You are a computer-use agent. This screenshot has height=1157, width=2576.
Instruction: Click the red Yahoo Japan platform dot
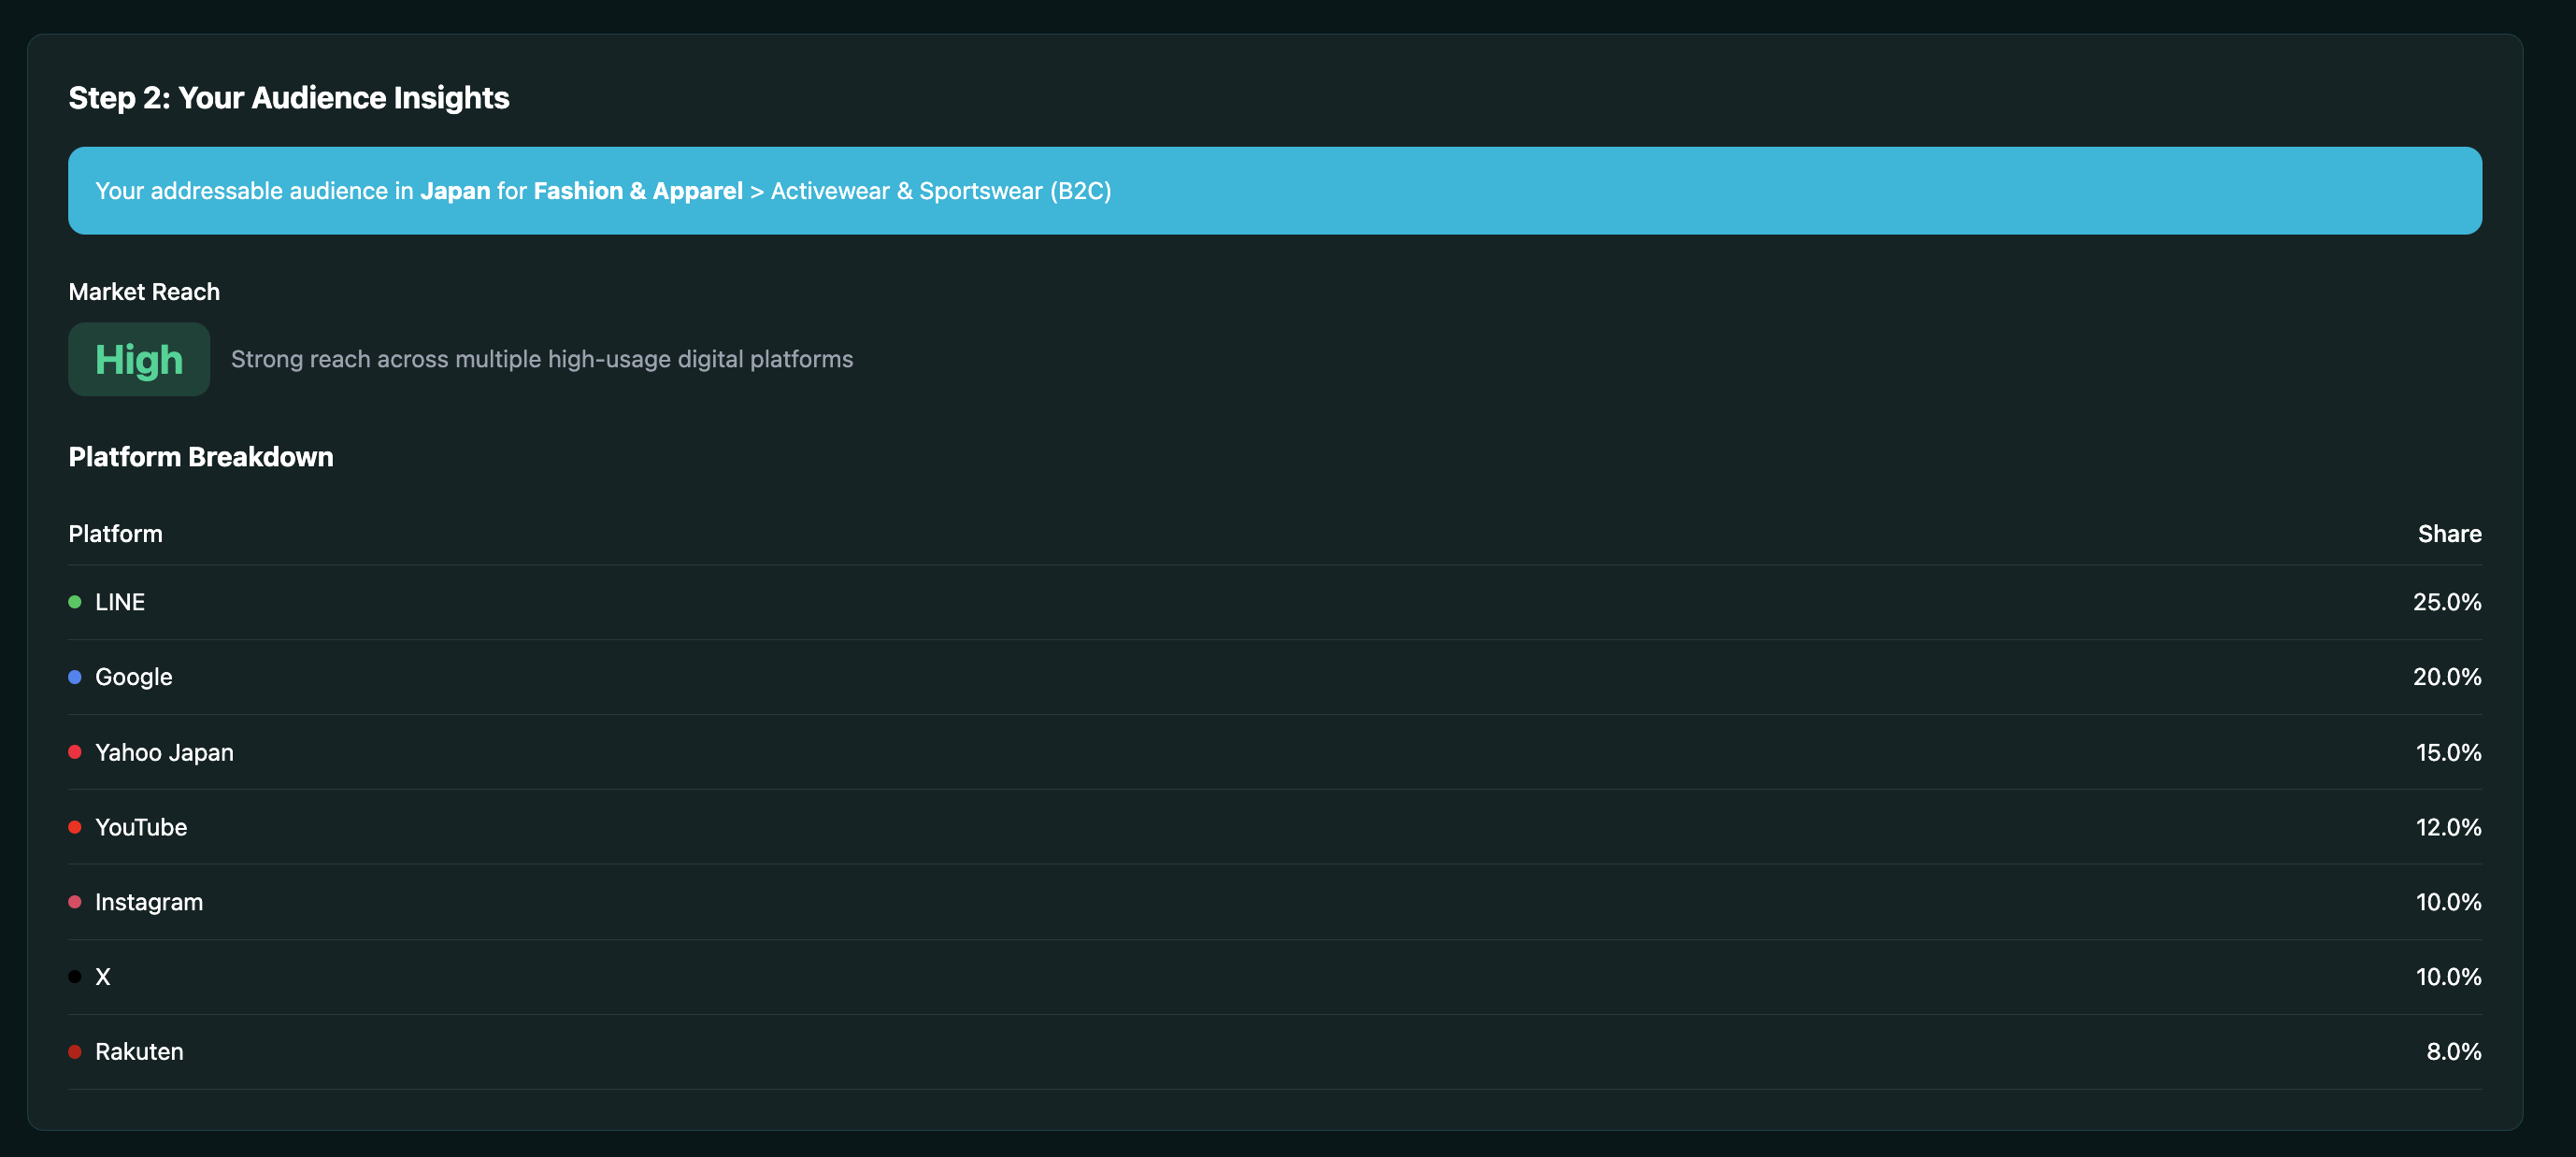pos(75,751)
